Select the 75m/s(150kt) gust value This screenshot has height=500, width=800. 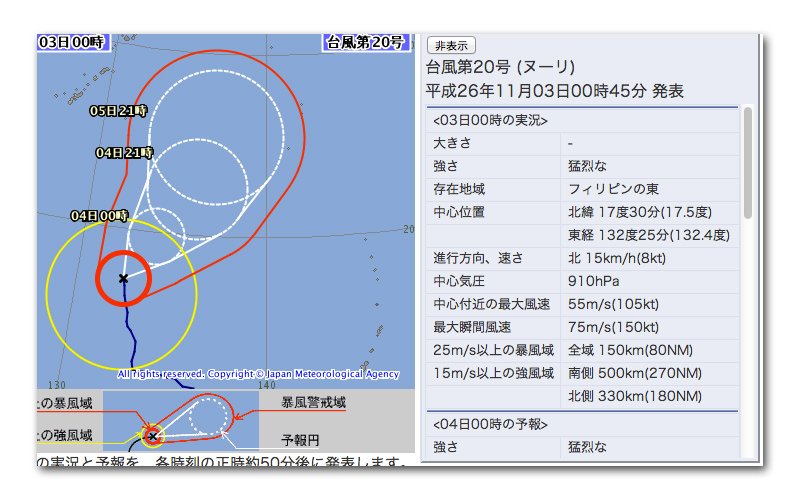pyautogui.click(x=613, y=327)
